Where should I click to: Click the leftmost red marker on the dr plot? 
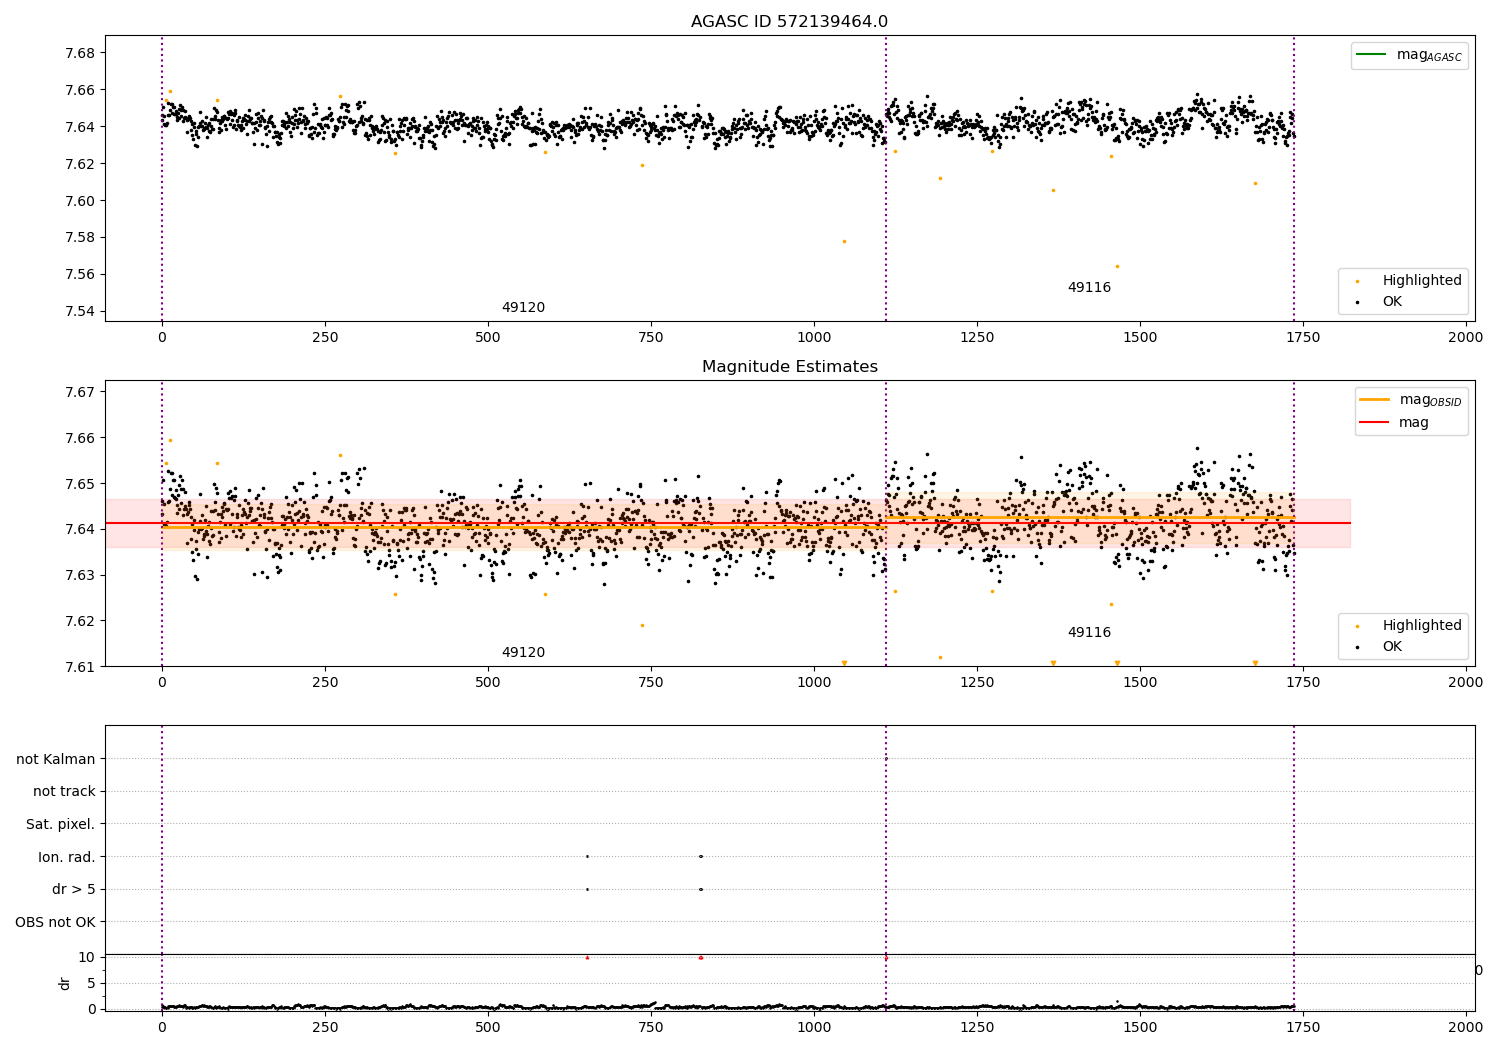(x=587, y=958)
